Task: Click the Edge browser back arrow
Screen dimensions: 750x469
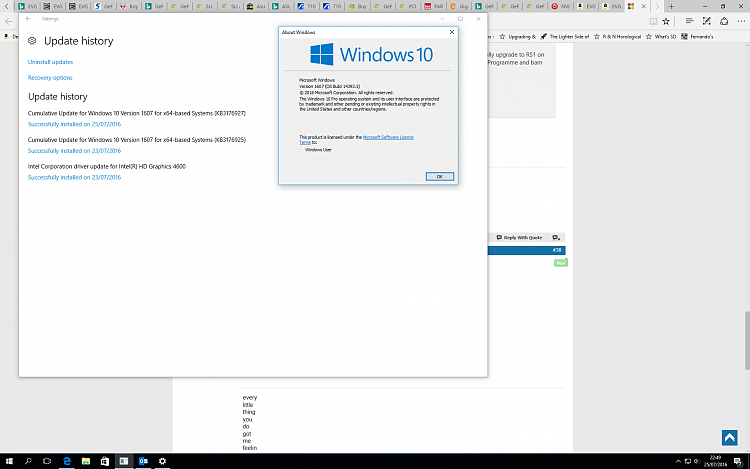Action: click(9, 22)
